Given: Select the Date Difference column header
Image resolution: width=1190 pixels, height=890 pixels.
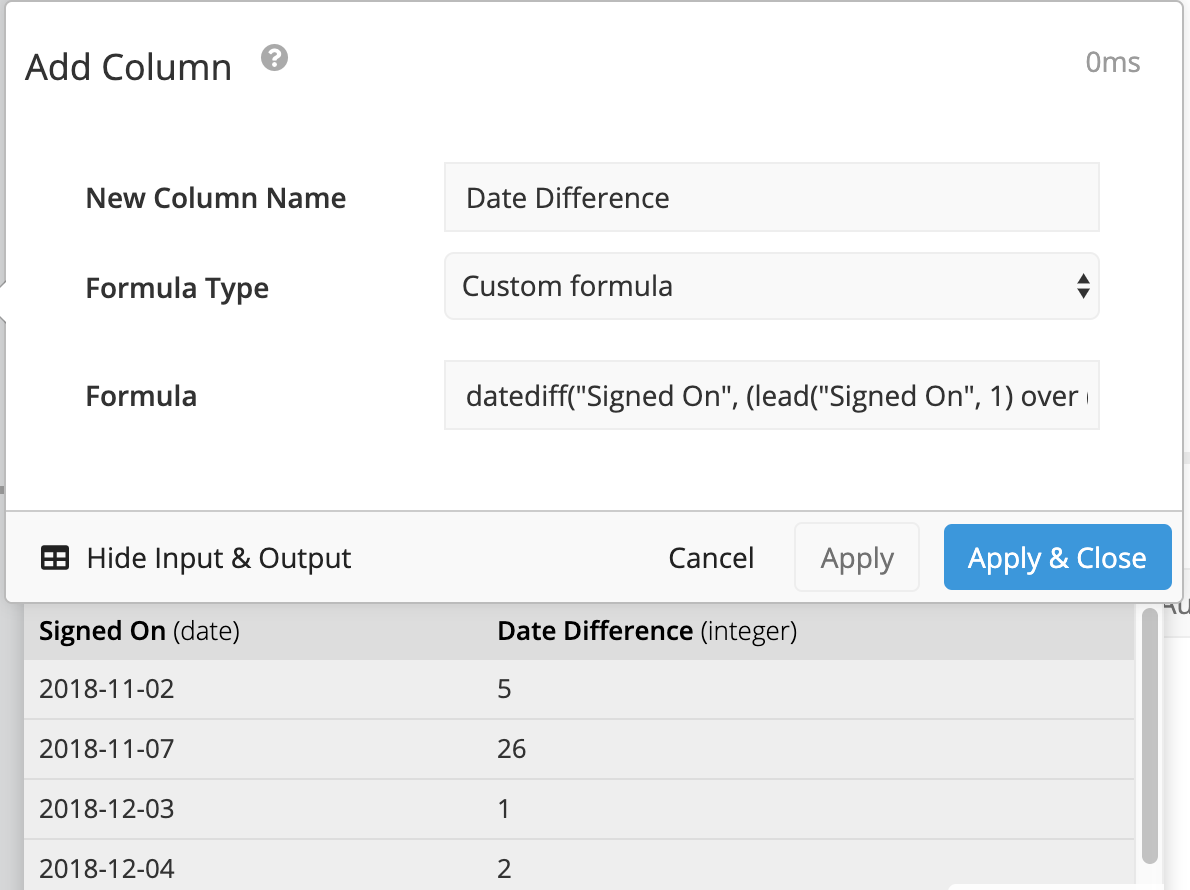Looking at the screenshot, I should click(647, 631).
